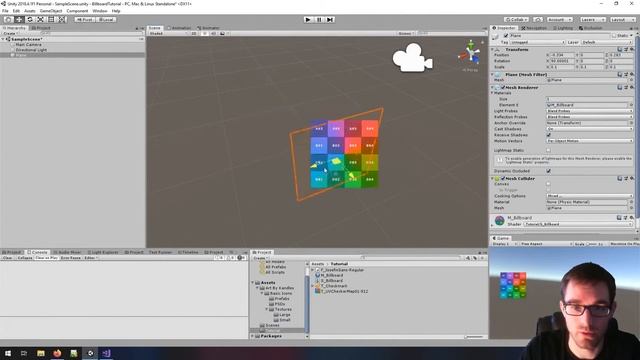Toggle the Lightmap Static checkbox
The width and height of the screenshot is (640, 360).
point(549,150)
